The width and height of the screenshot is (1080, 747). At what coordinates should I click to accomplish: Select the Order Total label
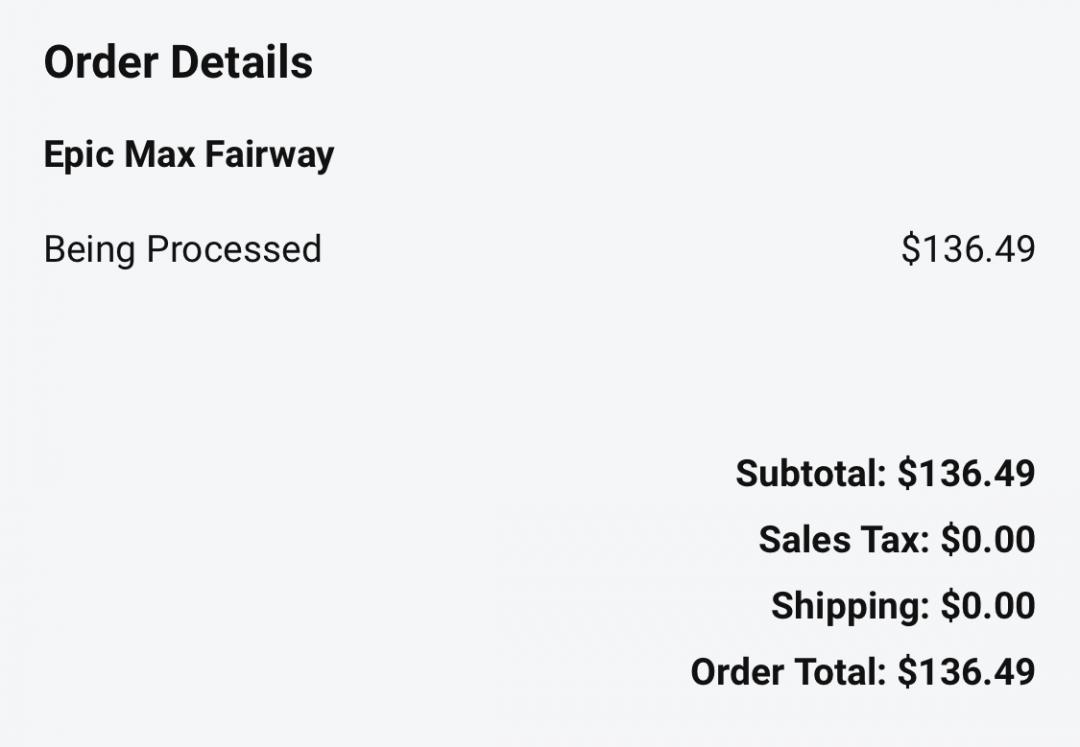pos(788,672)
